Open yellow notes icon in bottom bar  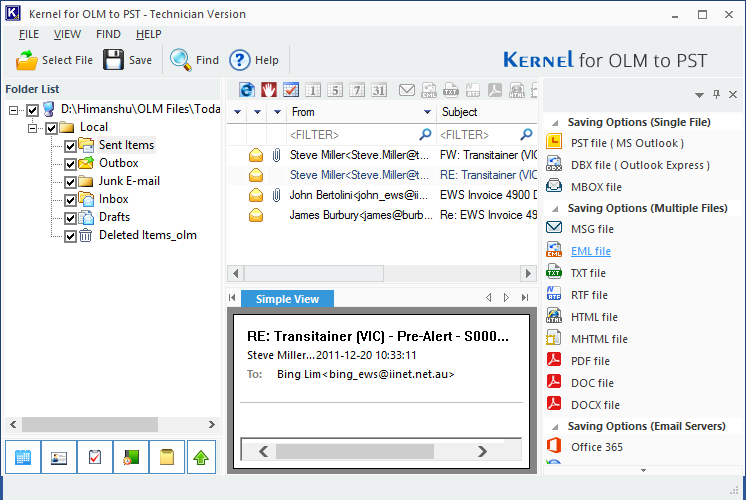point(167,457)
